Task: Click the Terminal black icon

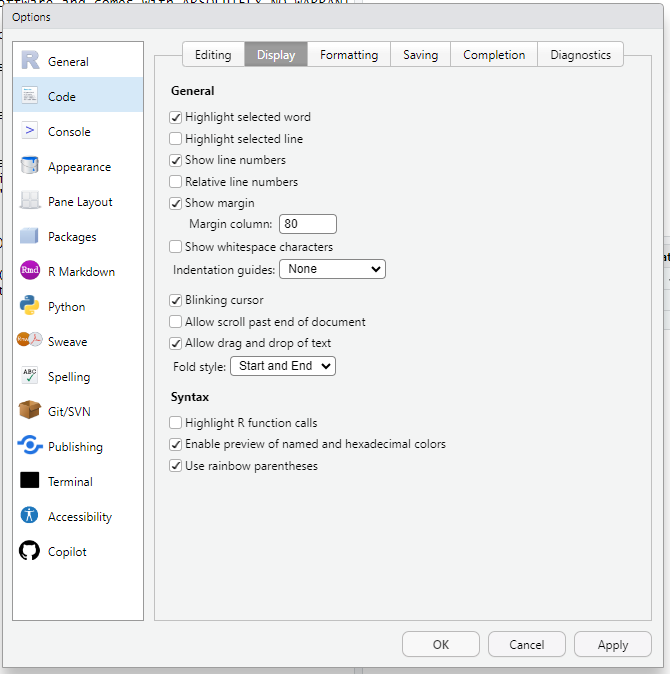Action: coord(30,481)
